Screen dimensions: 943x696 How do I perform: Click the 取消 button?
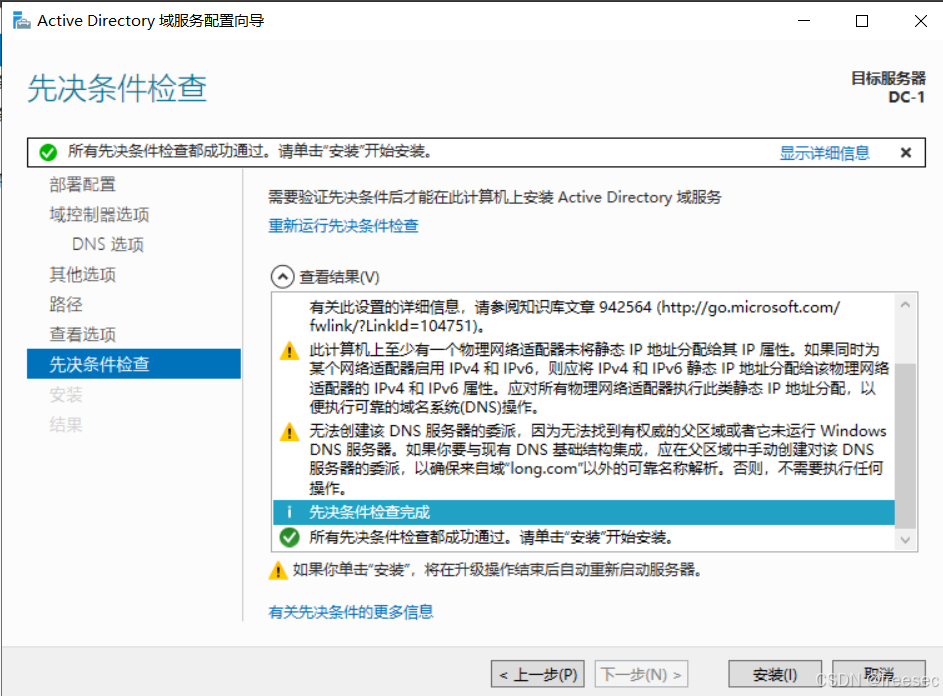click(879, 674)
